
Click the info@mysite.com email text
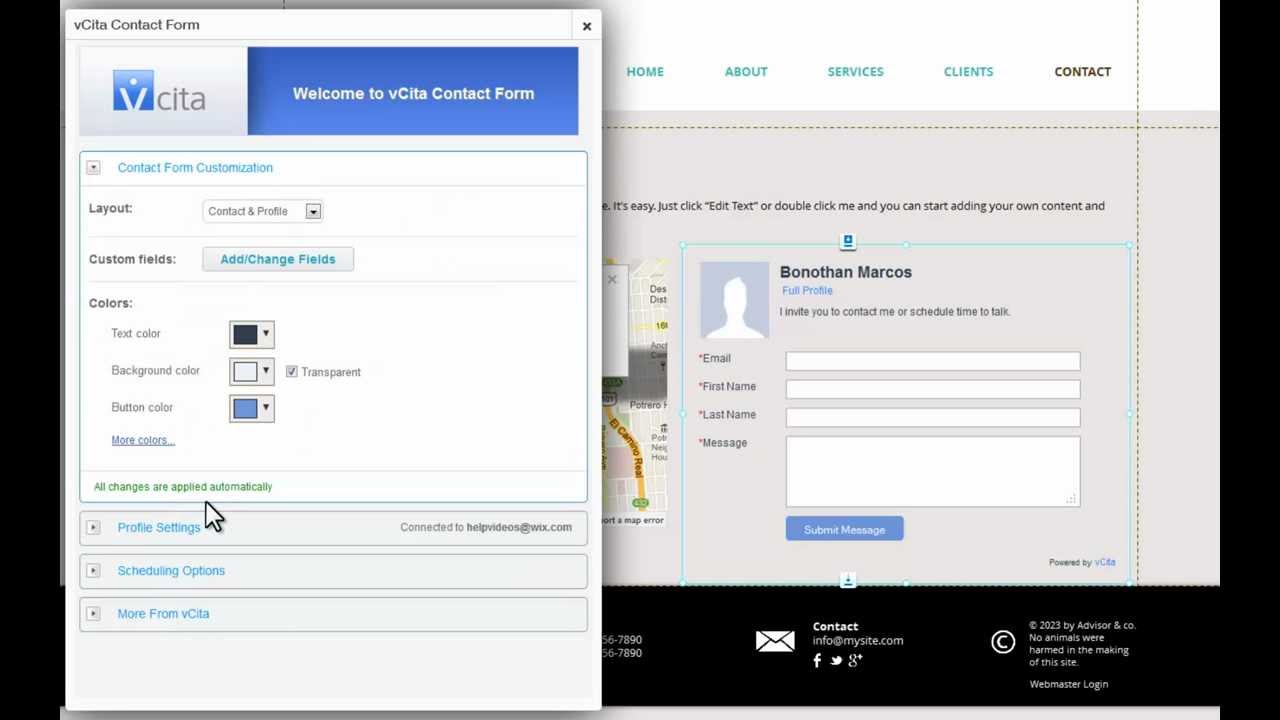tap(858, 641)
